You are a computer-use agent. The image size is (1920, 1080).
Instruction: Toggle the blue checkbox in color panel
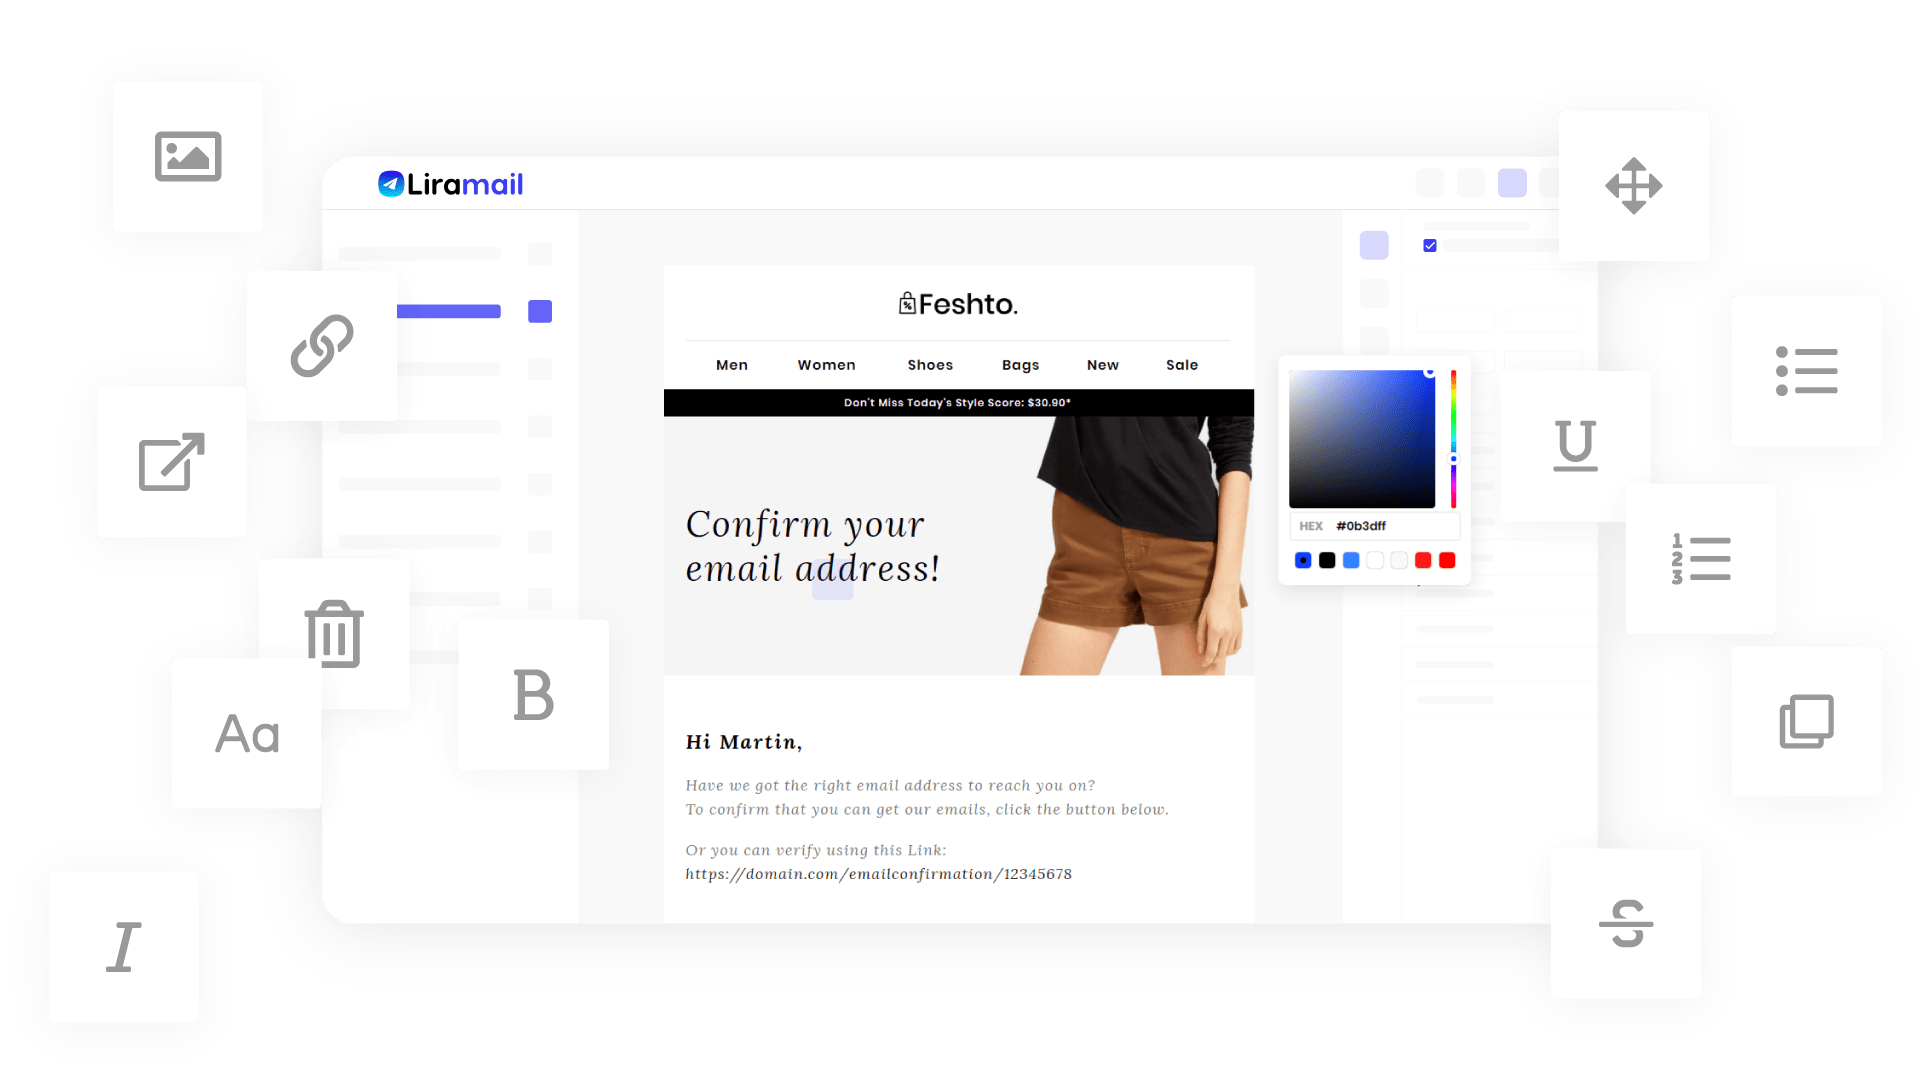1431,245
